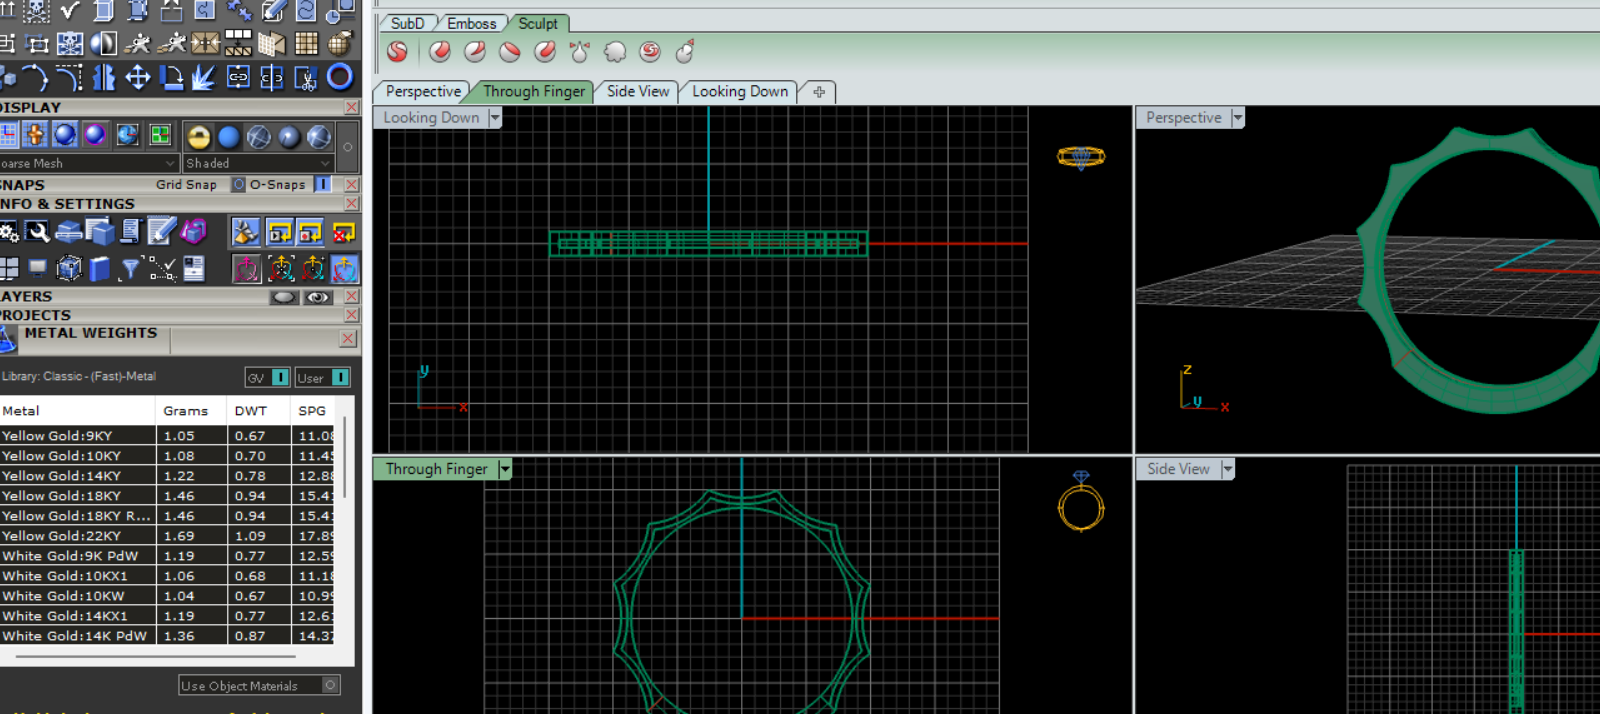Expand the Looking Down viewport menu arrow
Viewport: 1600px width, 714px height.
pos(495,118)
